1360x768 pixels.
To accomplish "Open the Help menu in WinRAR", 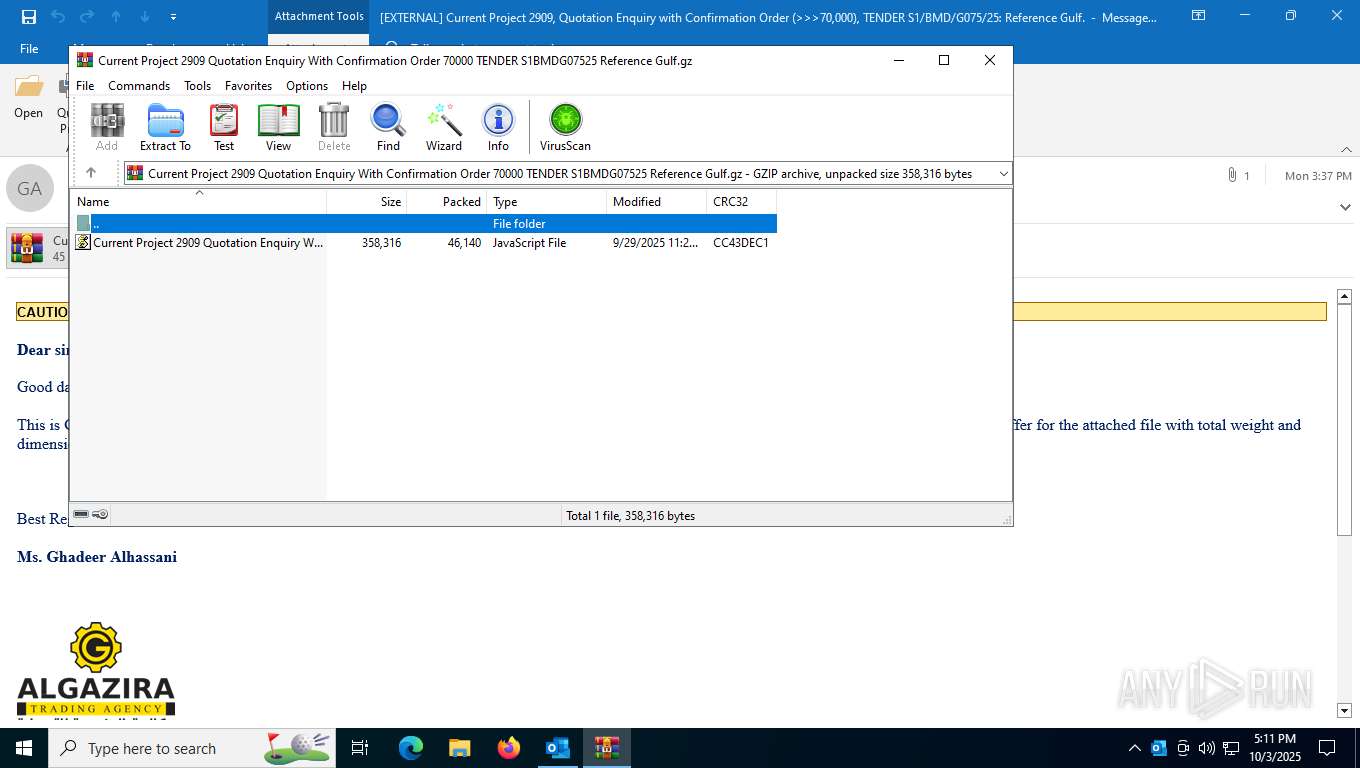I will (354, 86).
